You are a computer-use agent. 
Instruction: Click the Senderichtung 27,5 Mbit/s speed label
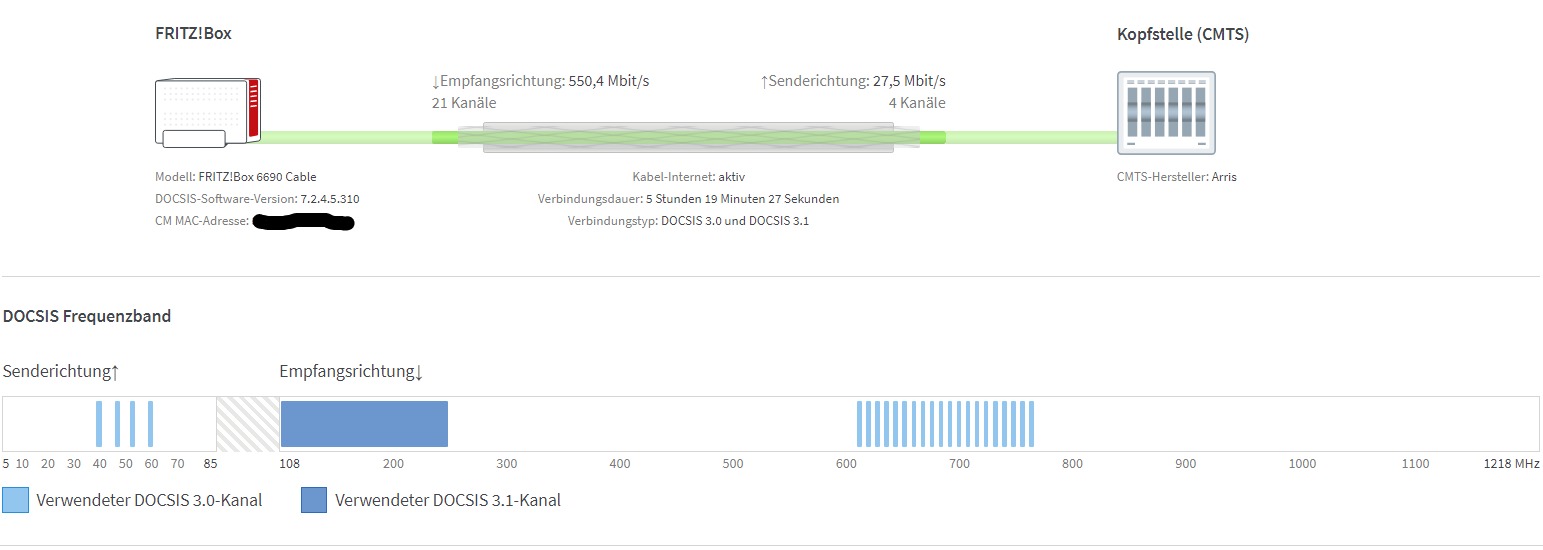click(x=853, y=81)
